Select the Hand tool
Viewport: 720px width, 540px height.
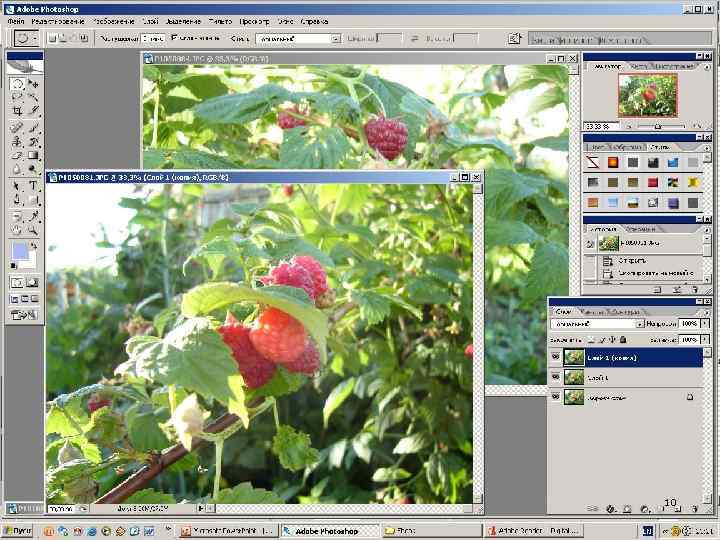[x=17, y=230]
